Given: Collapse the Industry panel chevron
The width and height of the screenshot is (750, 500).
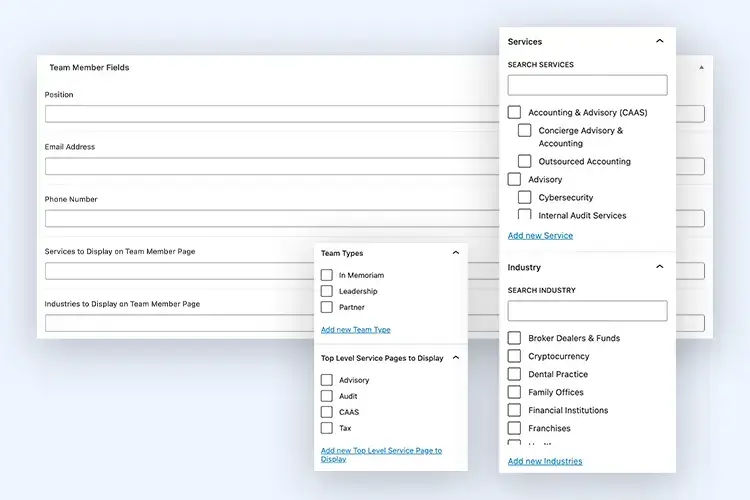Looking at the screenshot, I should [x=659, y=268].
